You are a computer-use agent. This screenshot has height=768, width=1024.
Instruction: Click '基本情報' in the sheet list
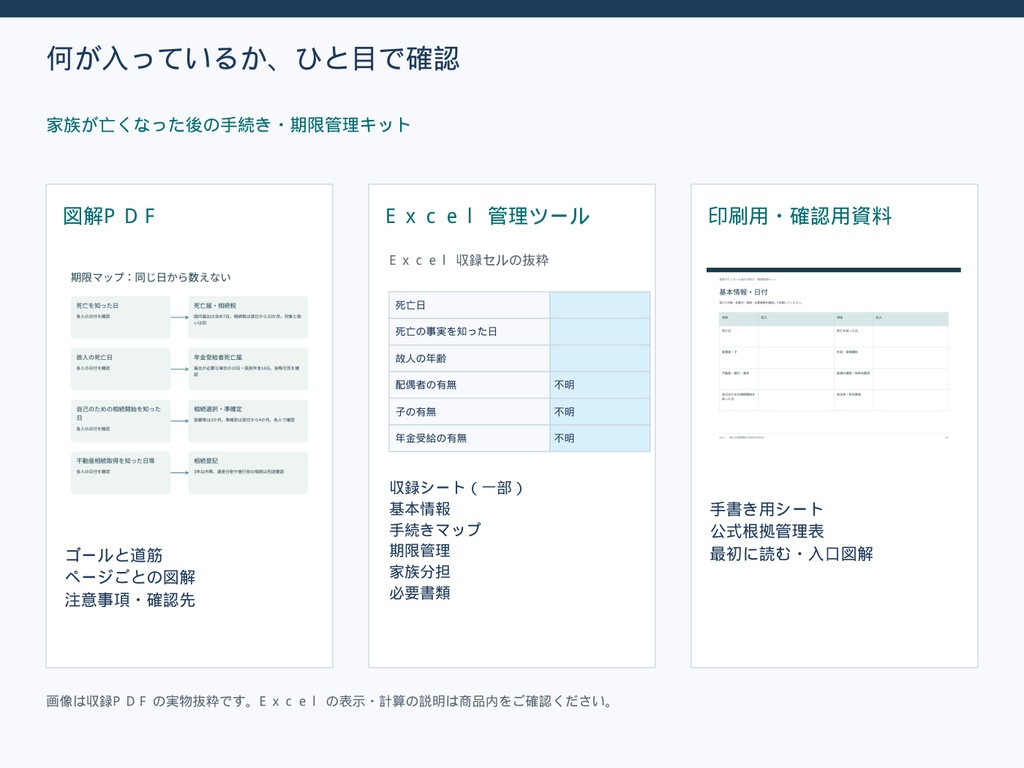point(420,509)
